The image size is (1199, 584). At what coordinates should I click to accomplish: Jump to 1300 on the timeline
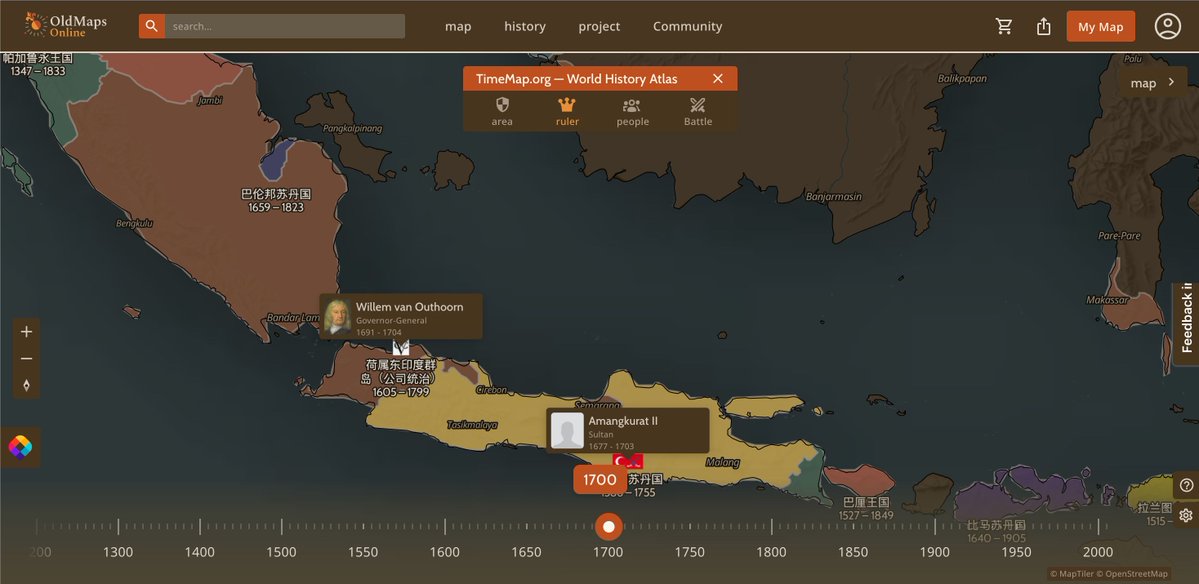tap(118, 552)
